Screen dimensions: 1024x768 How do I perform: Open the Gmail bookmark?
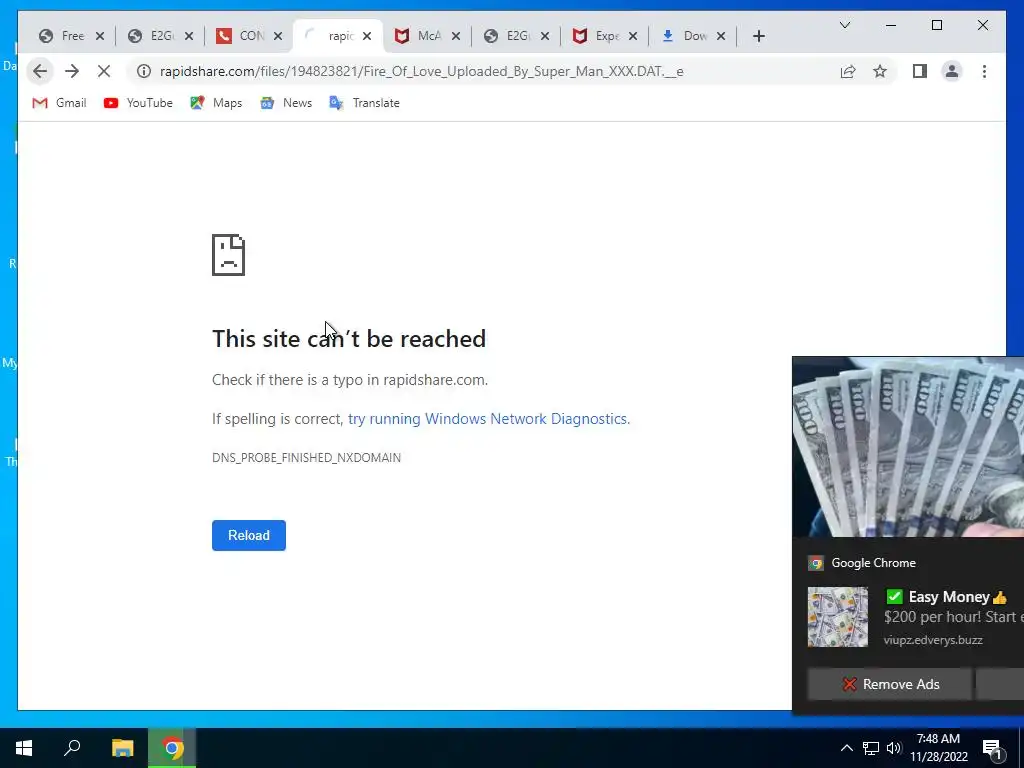[59, 103]
